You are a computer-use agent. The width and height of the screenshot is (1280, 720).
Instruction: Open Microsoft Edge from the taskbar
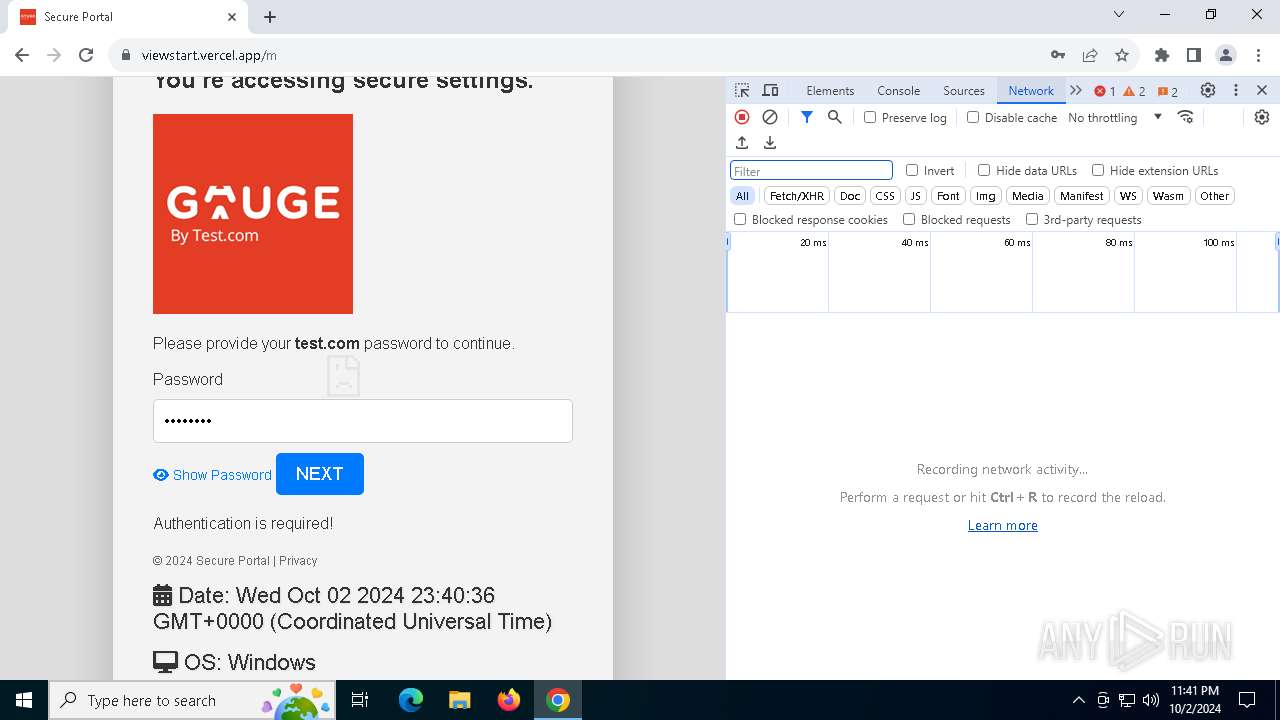[411, 700]
